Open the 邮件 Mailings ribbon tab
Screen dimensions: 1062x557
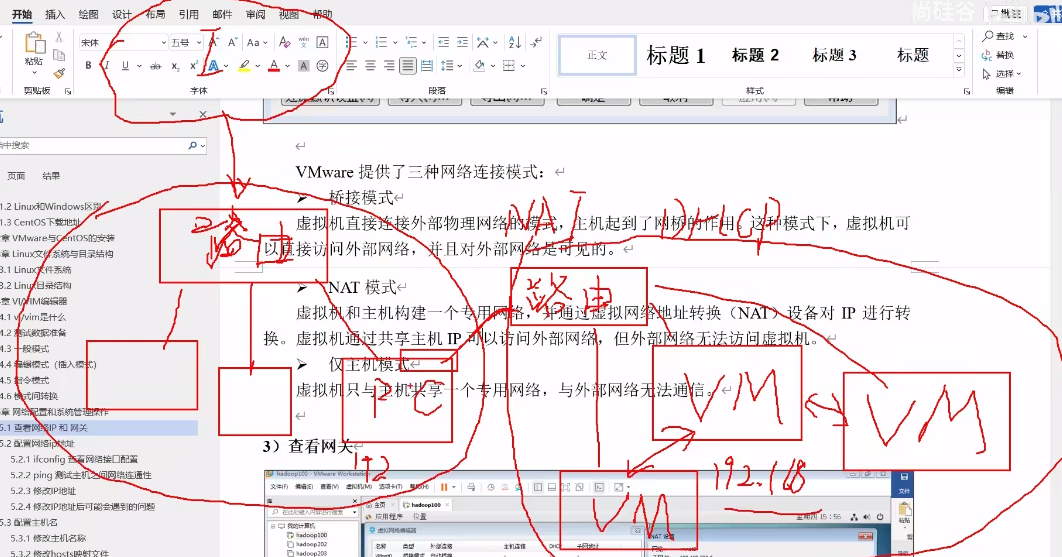[221, 14]
